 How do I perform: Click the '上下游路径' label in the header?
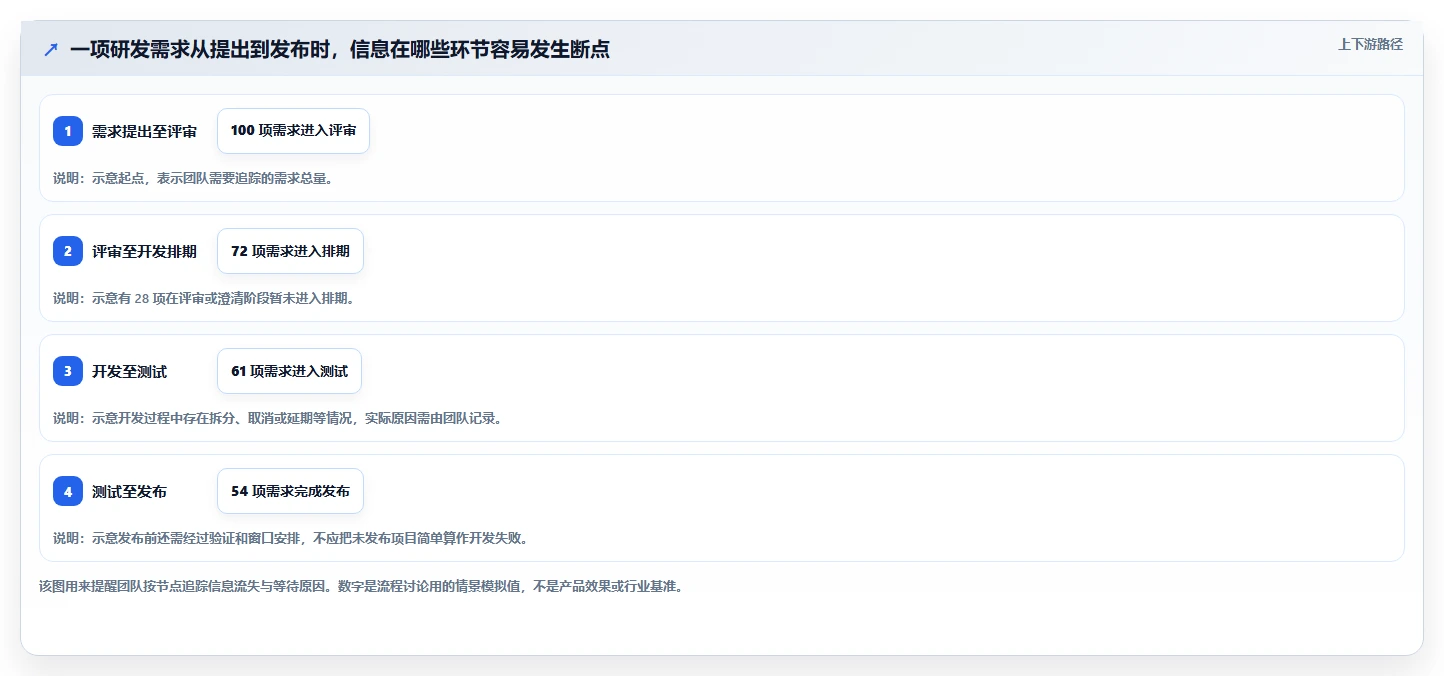(1371, 44)
